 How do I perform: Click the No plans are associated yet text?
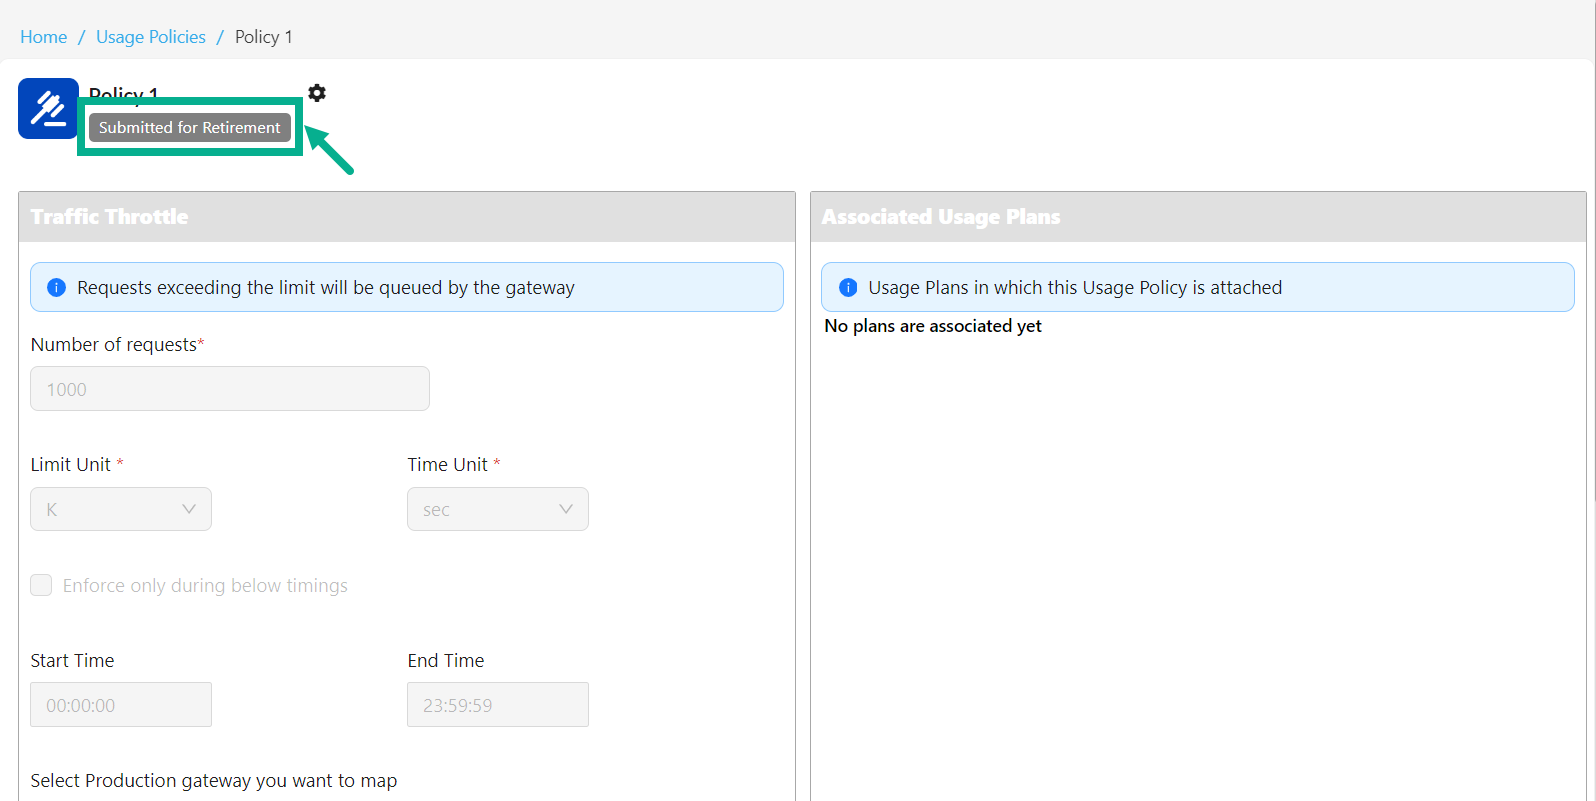(x=933, y=326)
